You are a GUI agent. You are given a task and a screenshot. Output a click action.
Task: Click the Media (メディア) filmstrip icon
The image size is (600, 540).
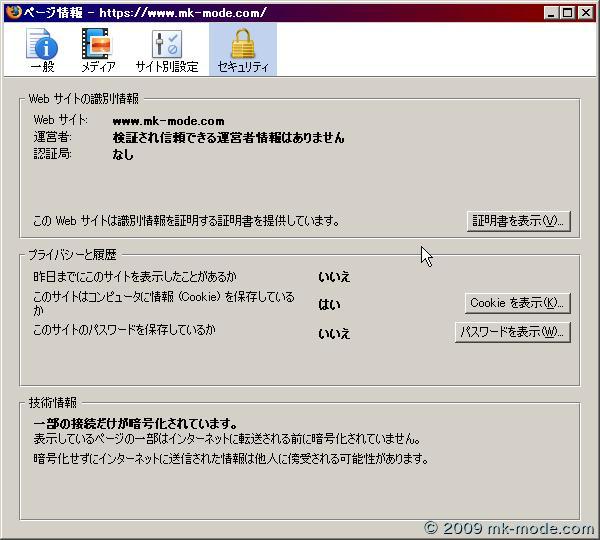click(98, 43)
